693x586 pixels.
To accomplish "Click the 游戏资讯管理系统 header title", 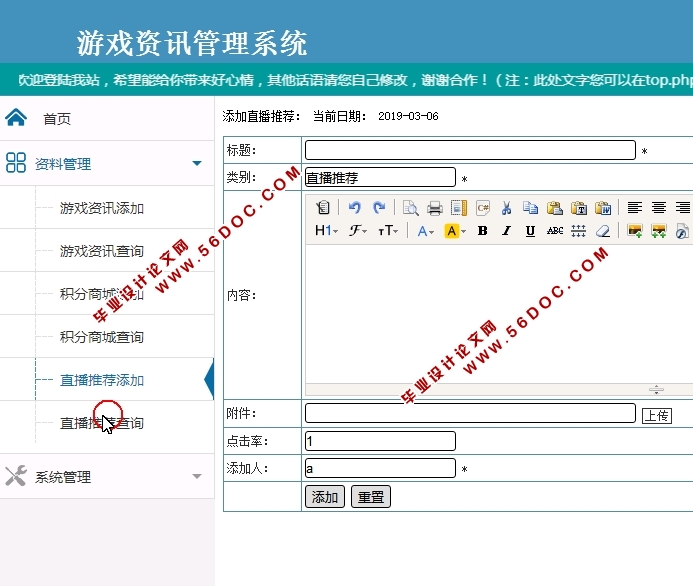I will point(192,43).
